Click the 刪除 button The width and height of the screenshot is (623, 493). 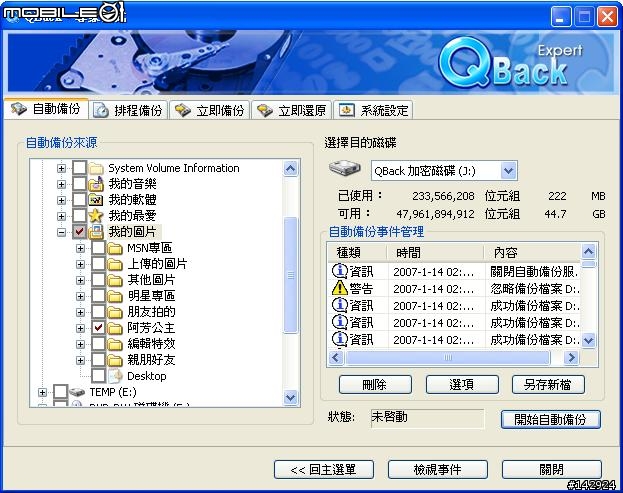[375, 385]
